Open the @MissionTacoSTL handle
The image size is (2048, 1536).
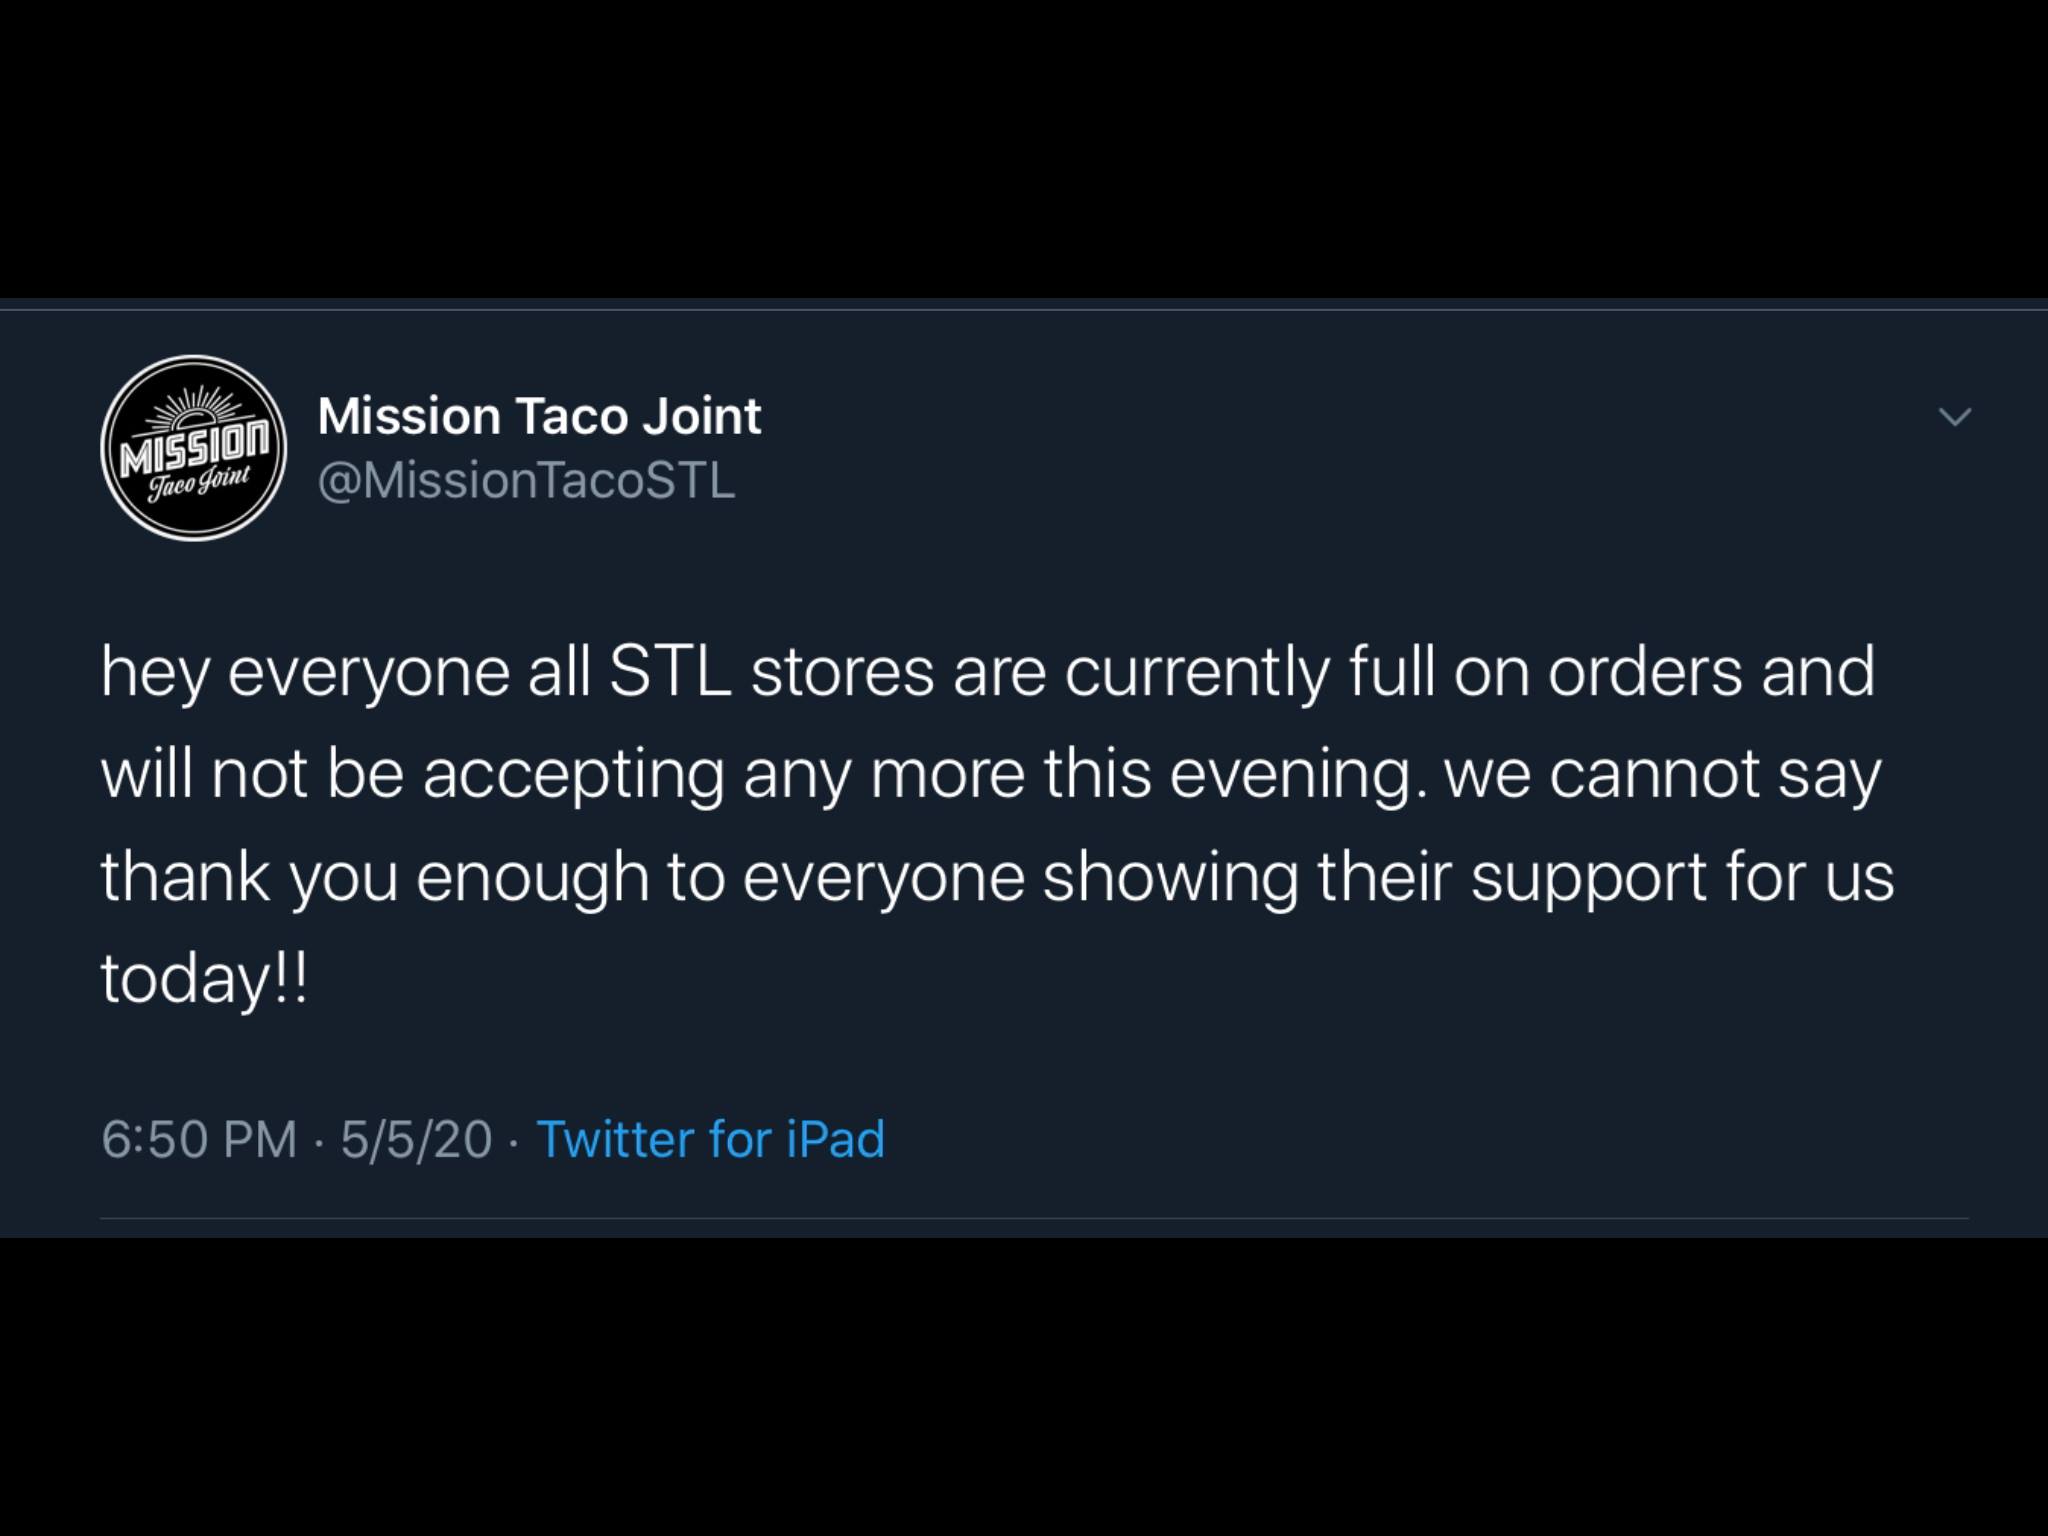pos(526,480)
